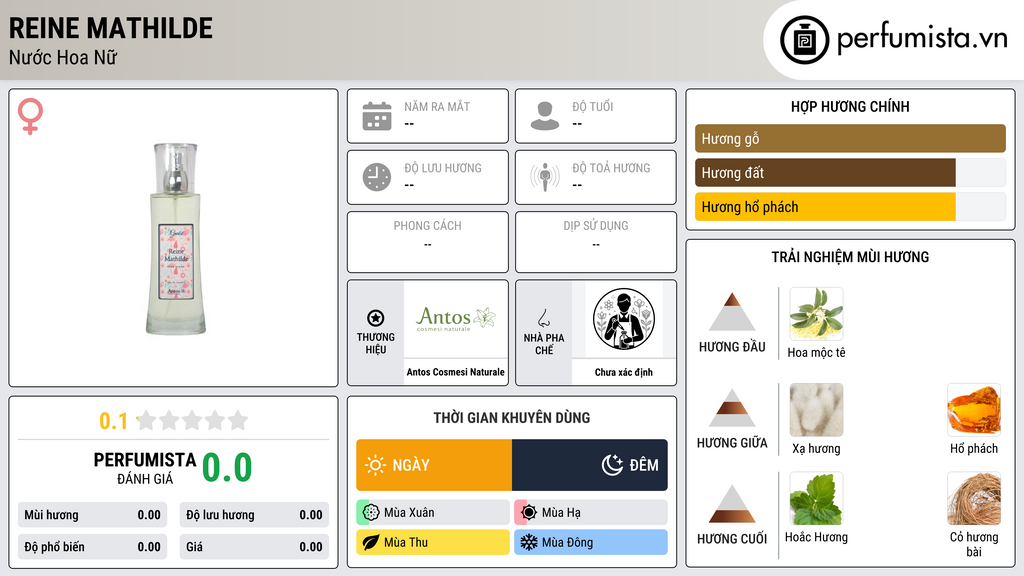Open the Antos Cosmesi Naturale brand link
This screenshot has width=1024, height=576.
pyautogui.click(x=456, y=372)
